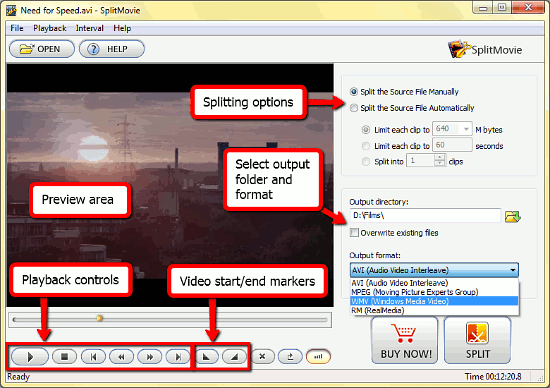Viewport: 550px width, 388px height.
Task: Close the SplitMovie window
Action: (528, 8)
